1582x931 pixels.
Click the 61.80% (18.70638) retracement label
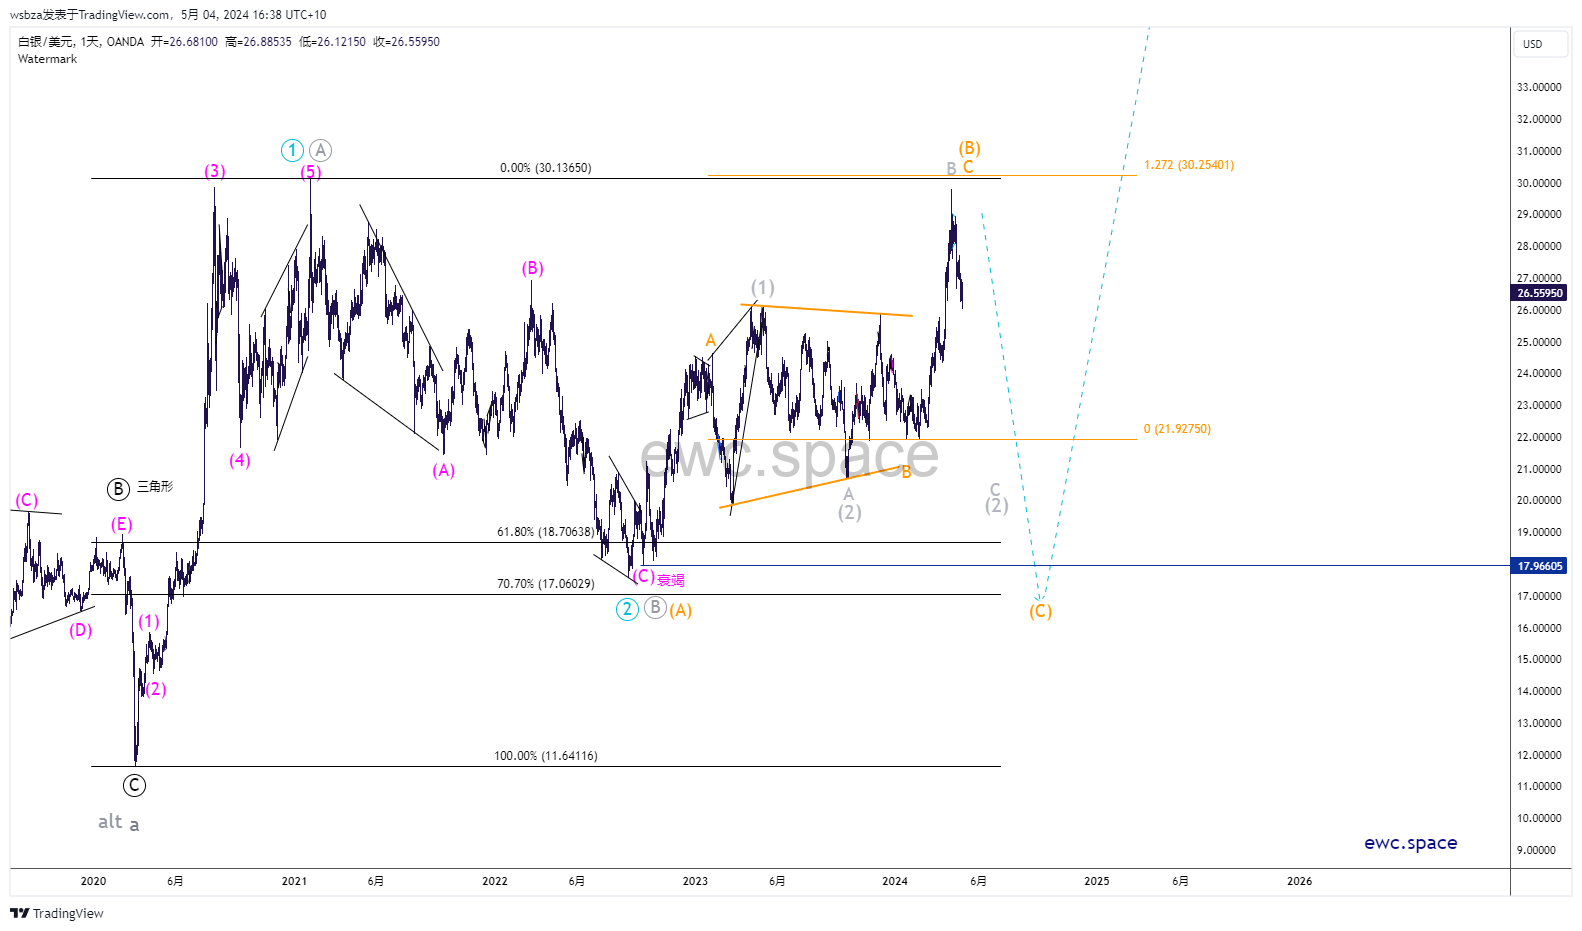click(545, 532)
